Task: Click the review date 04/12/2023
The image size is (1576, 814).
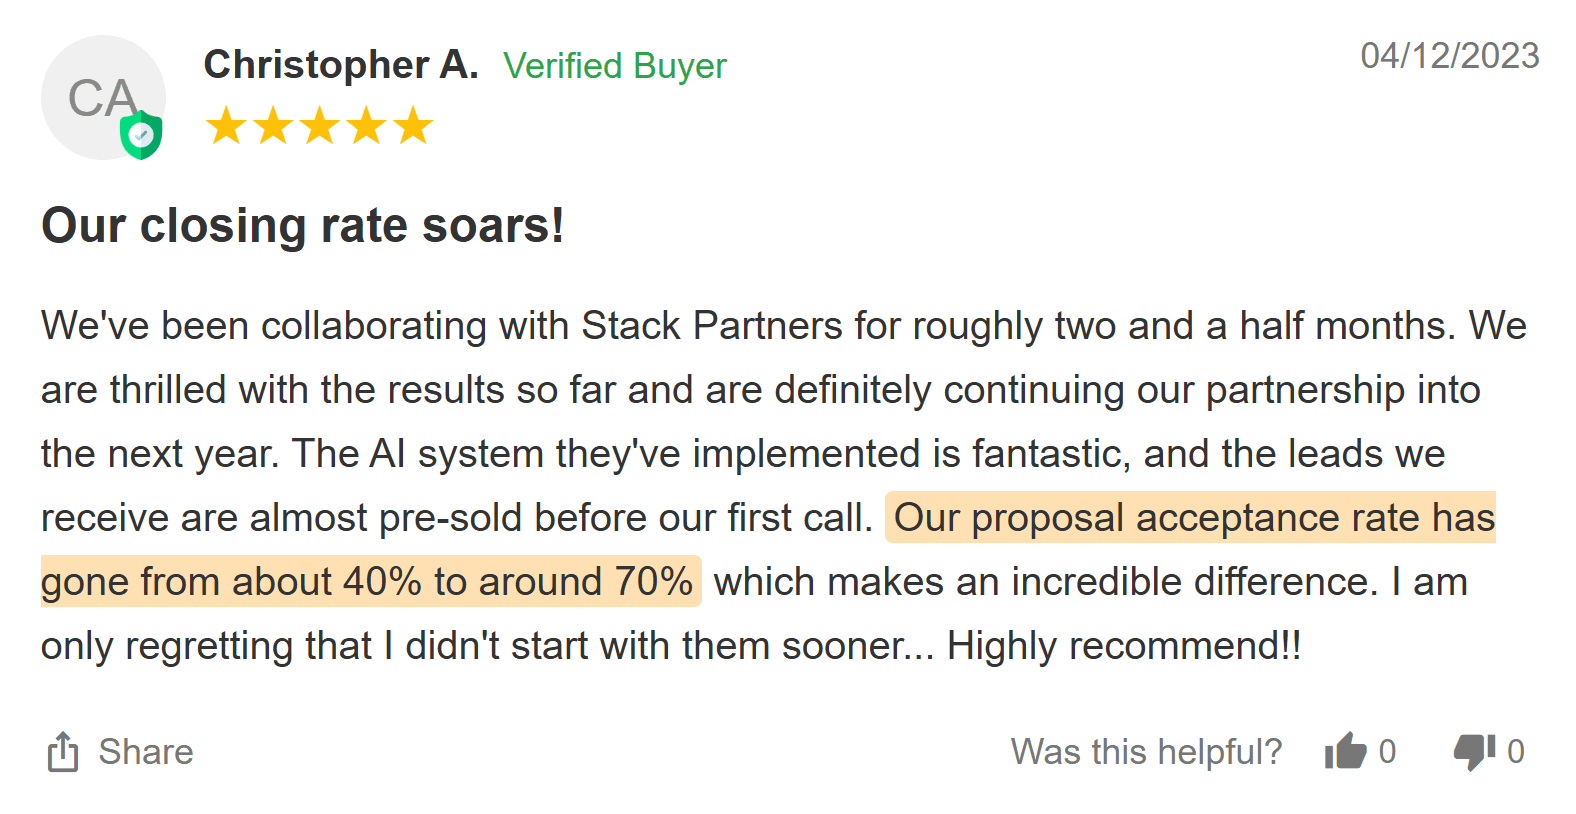Action: click(x=1449, y=57)
